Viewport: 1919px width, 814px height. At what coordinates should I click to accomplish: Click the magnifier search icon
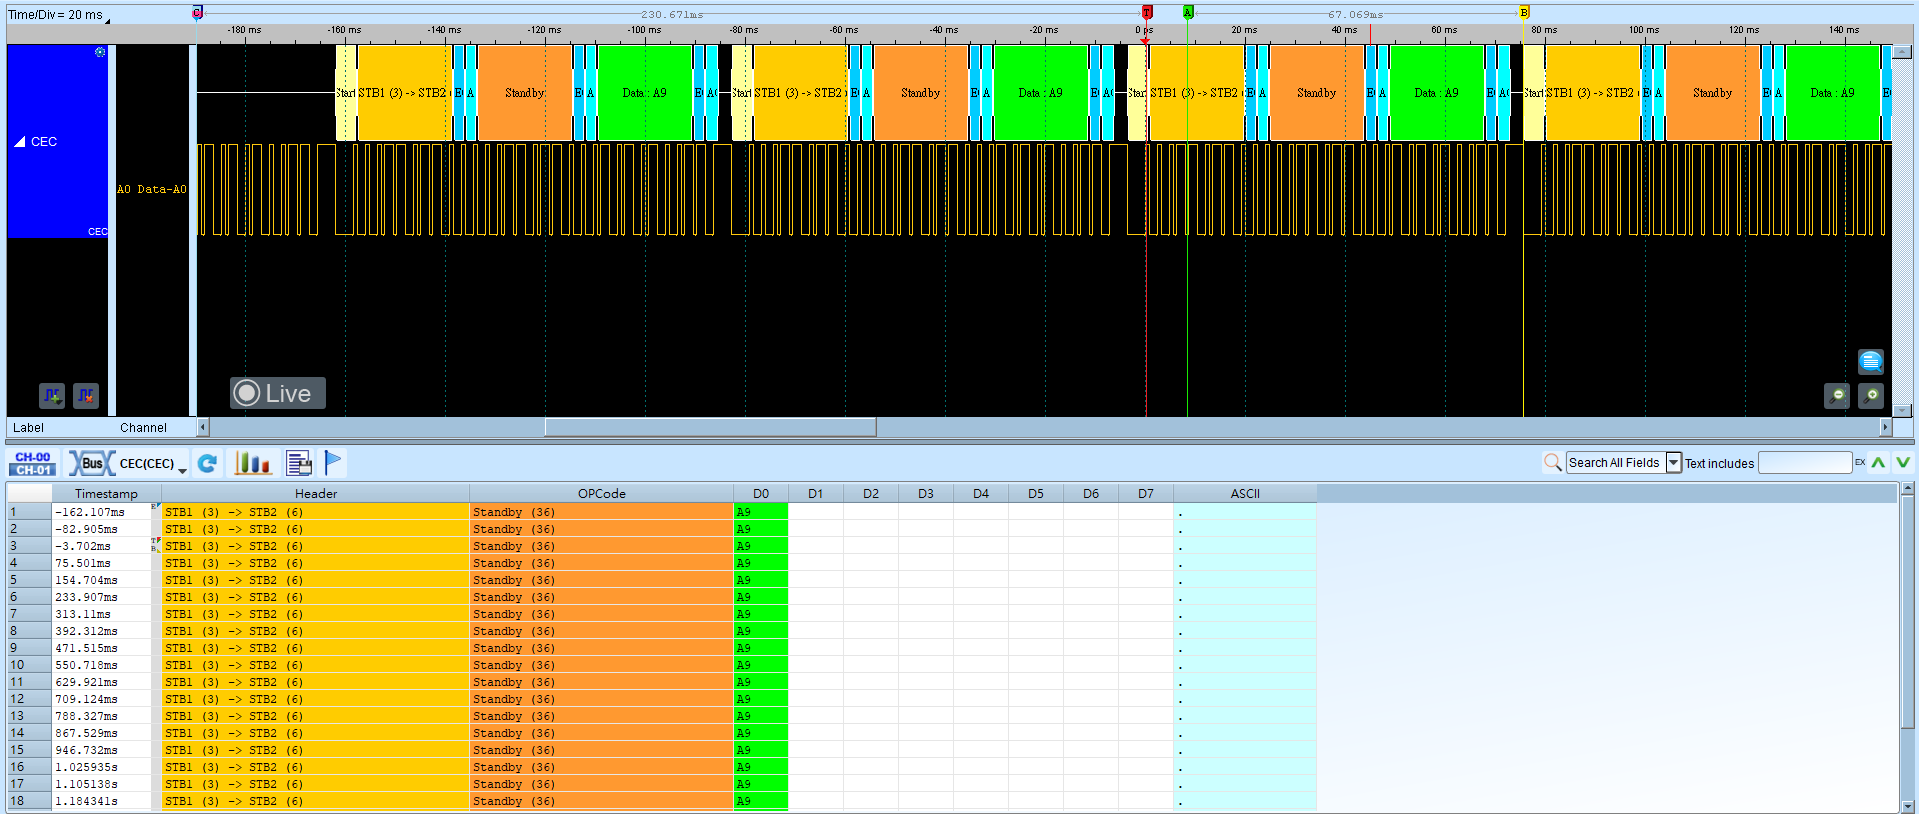coord(1552,462)
